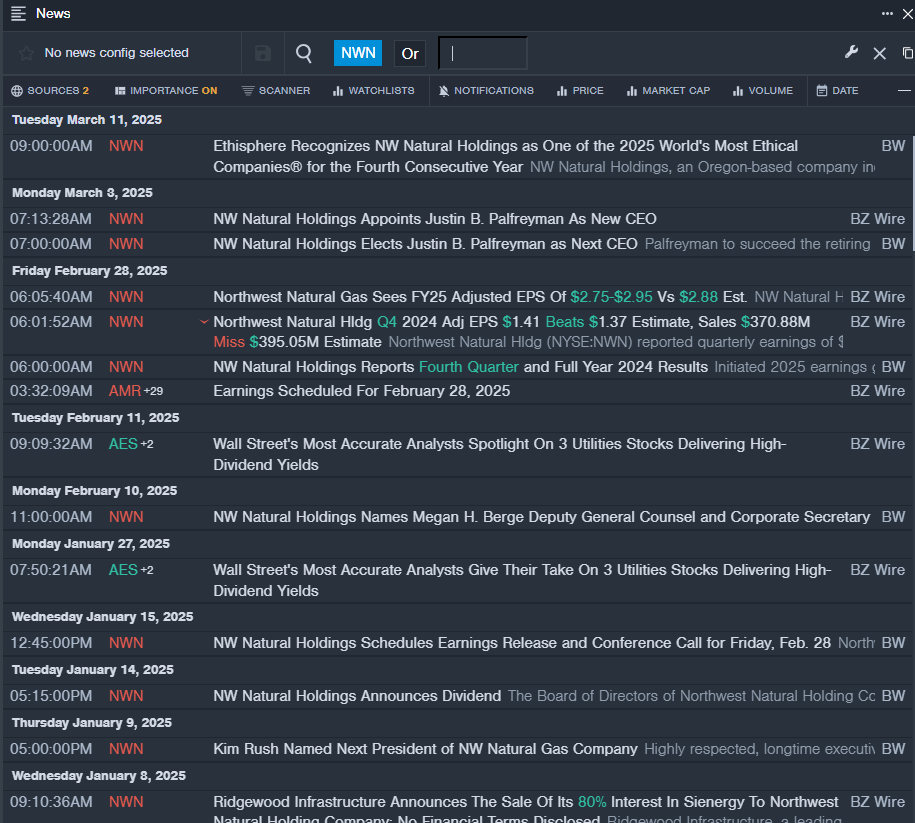Open the No news config selected dropdown
This screenshot has width=915, height=823.
[x=117, y=53]
